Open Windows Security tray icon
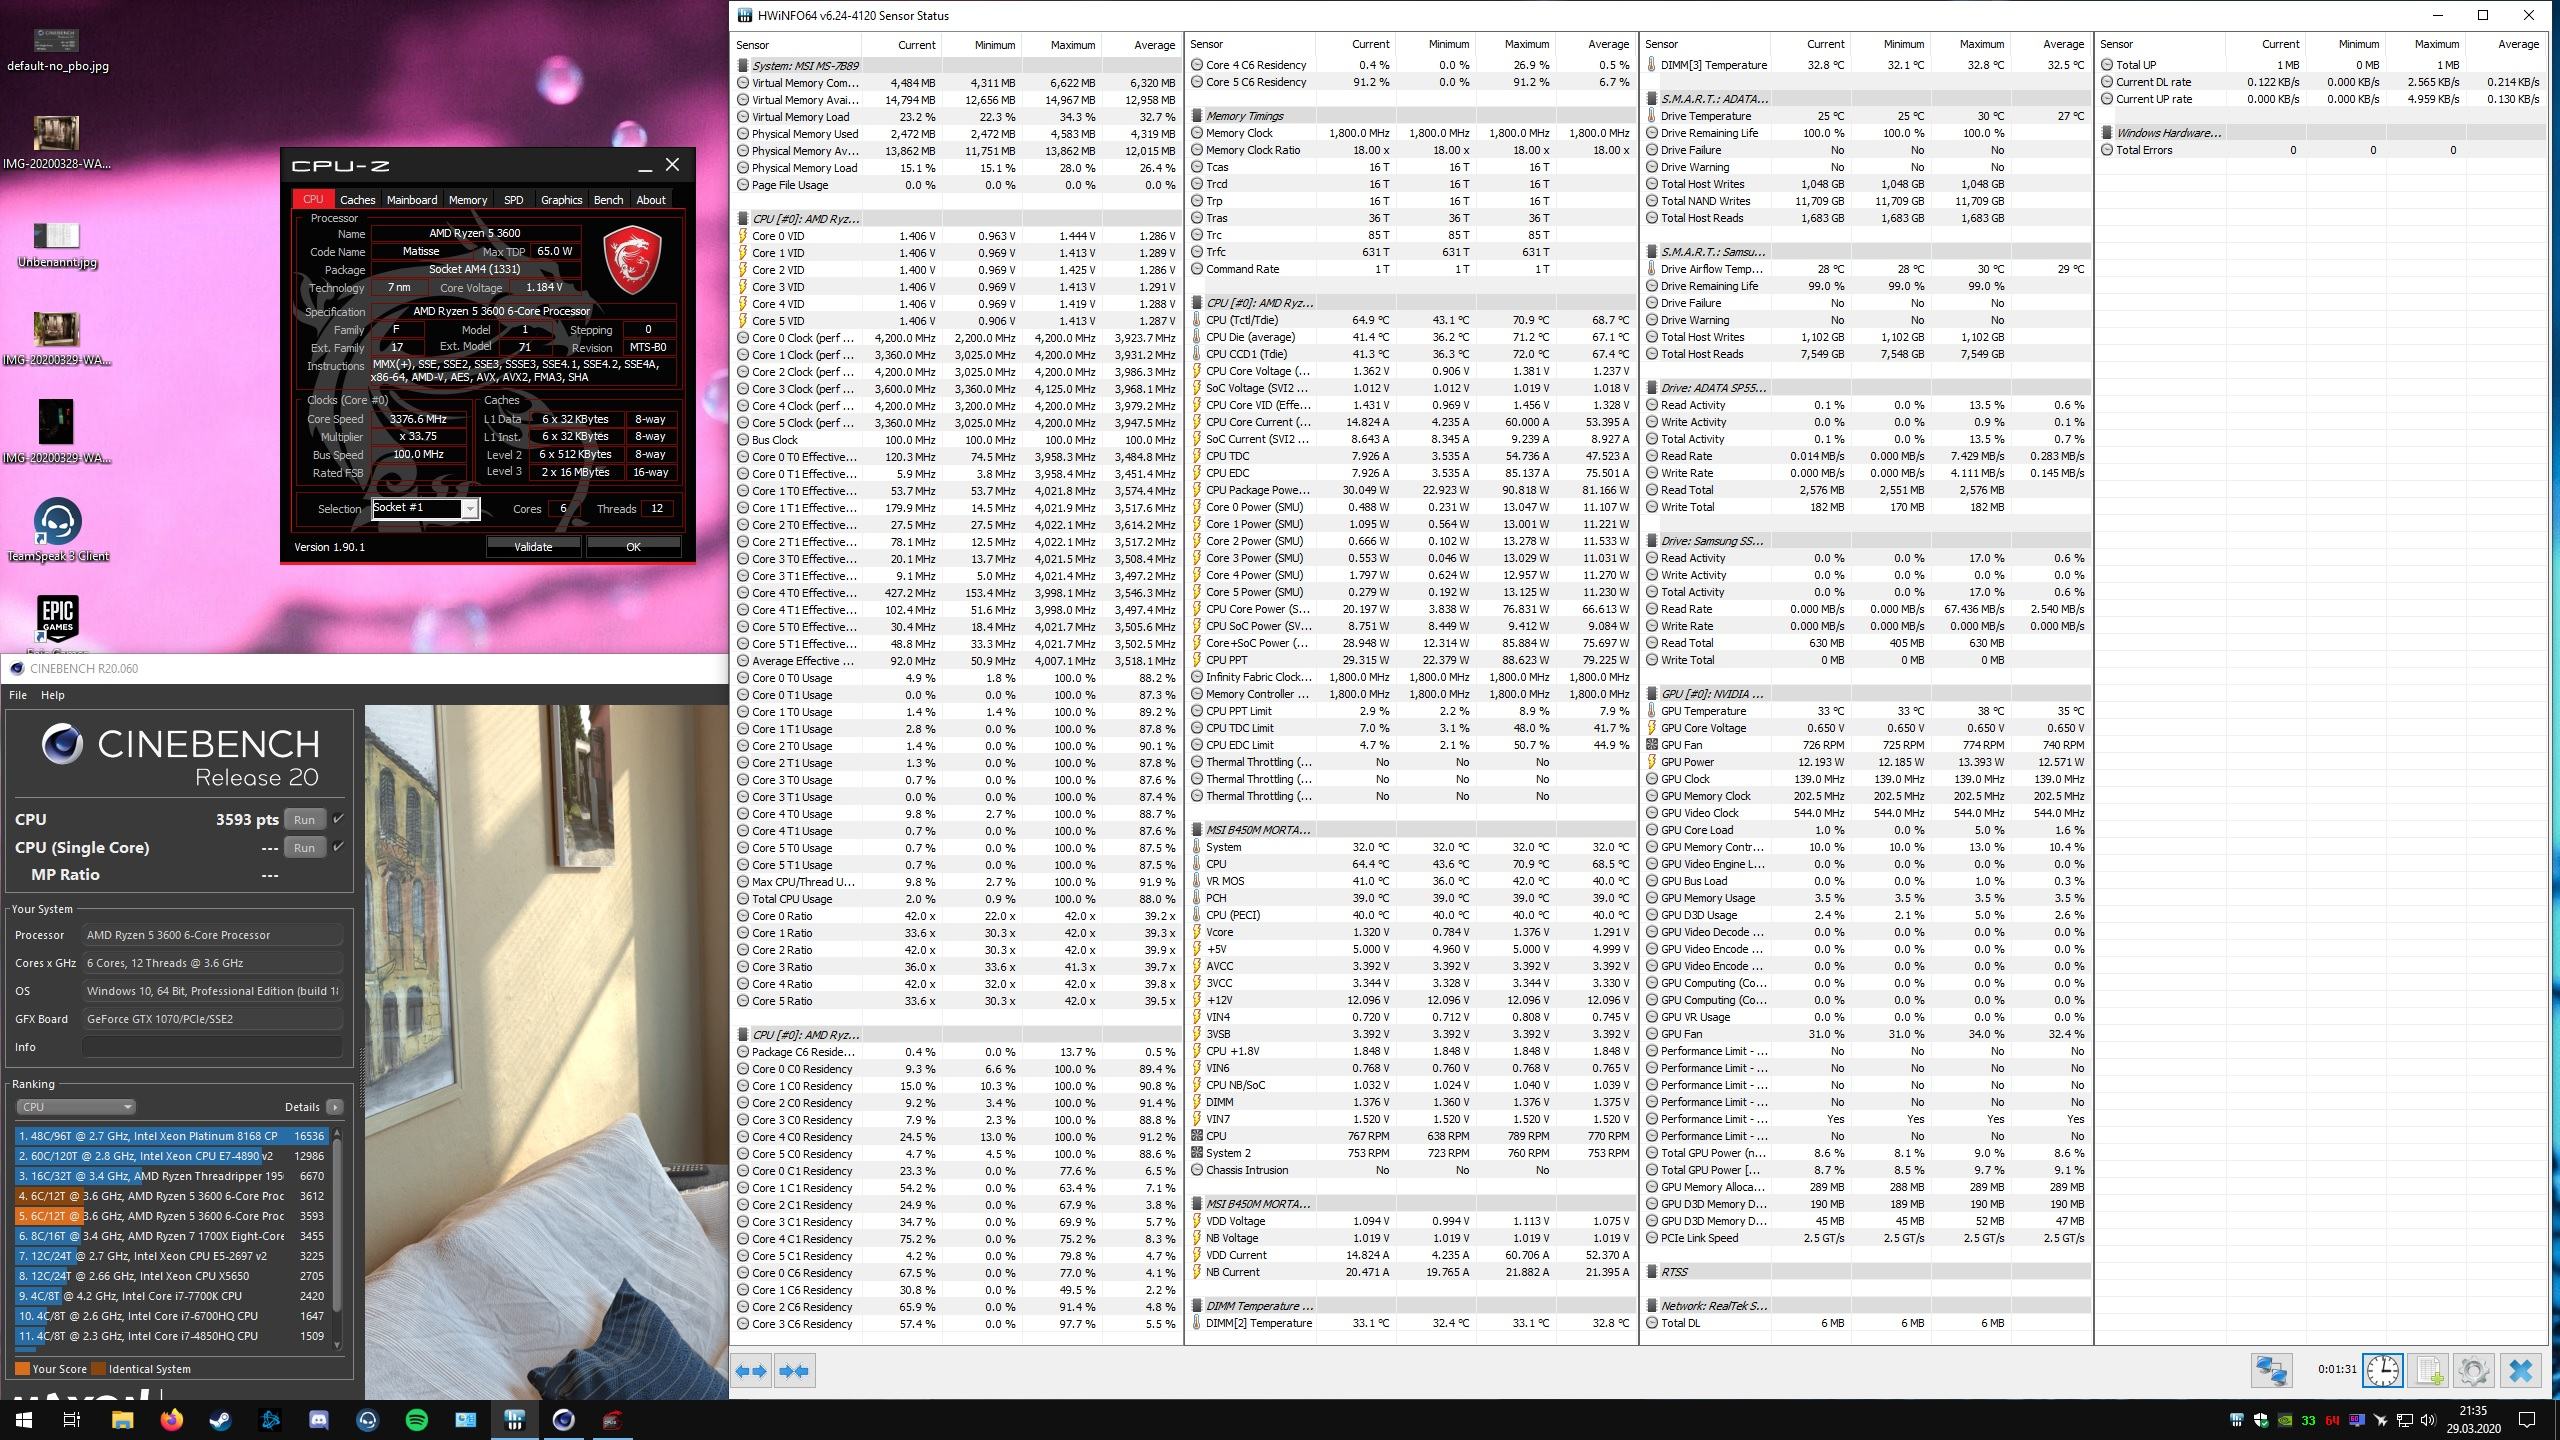2560x1440 pixels. pyautogui.click(x=2261, y=1420)
